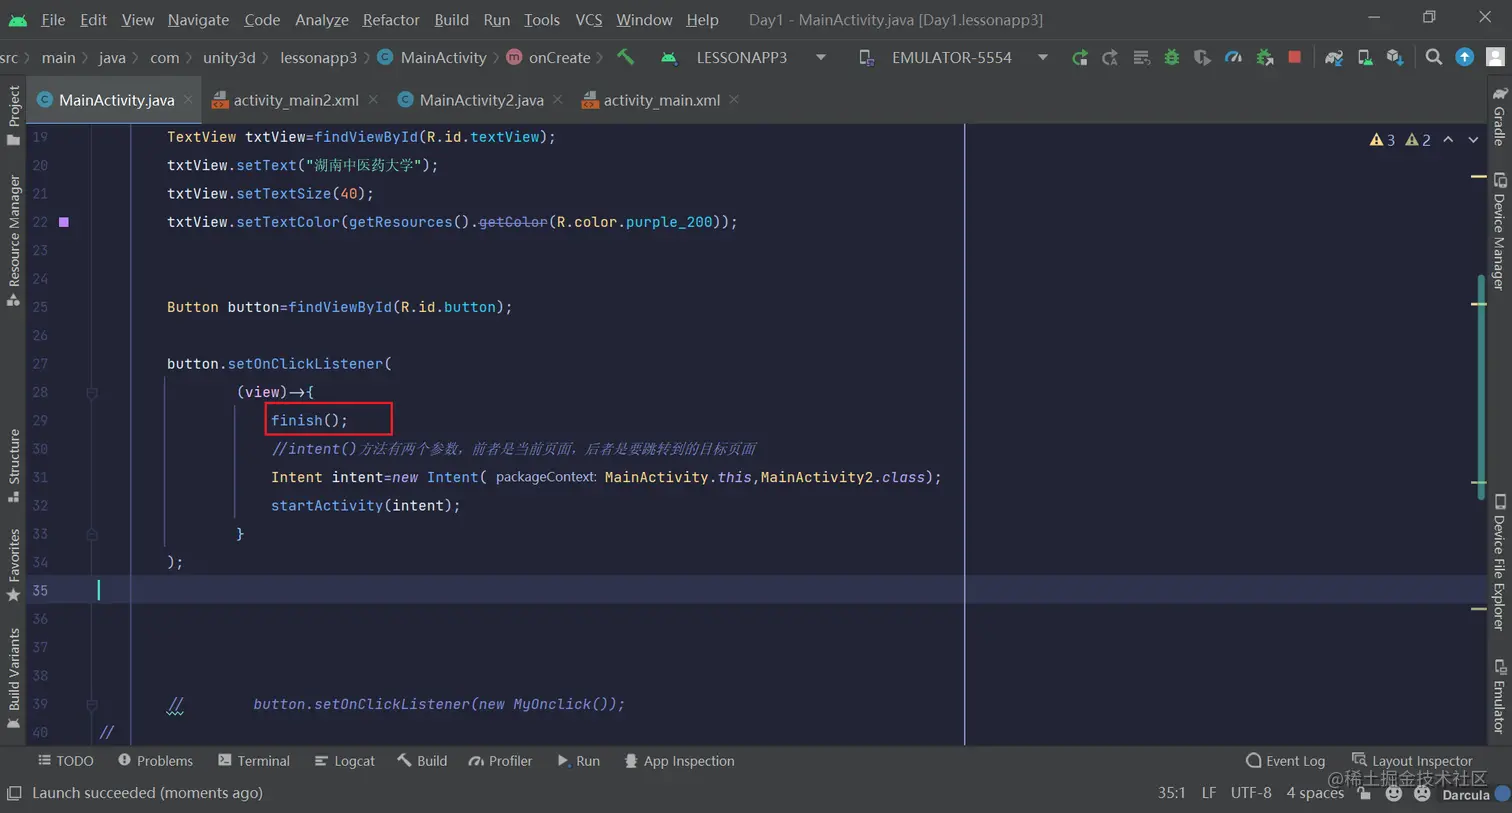Jump to previous highlighted error arrow
Image resolution: width=1512 pixels, height=813 pixels.
point(1448,140)
